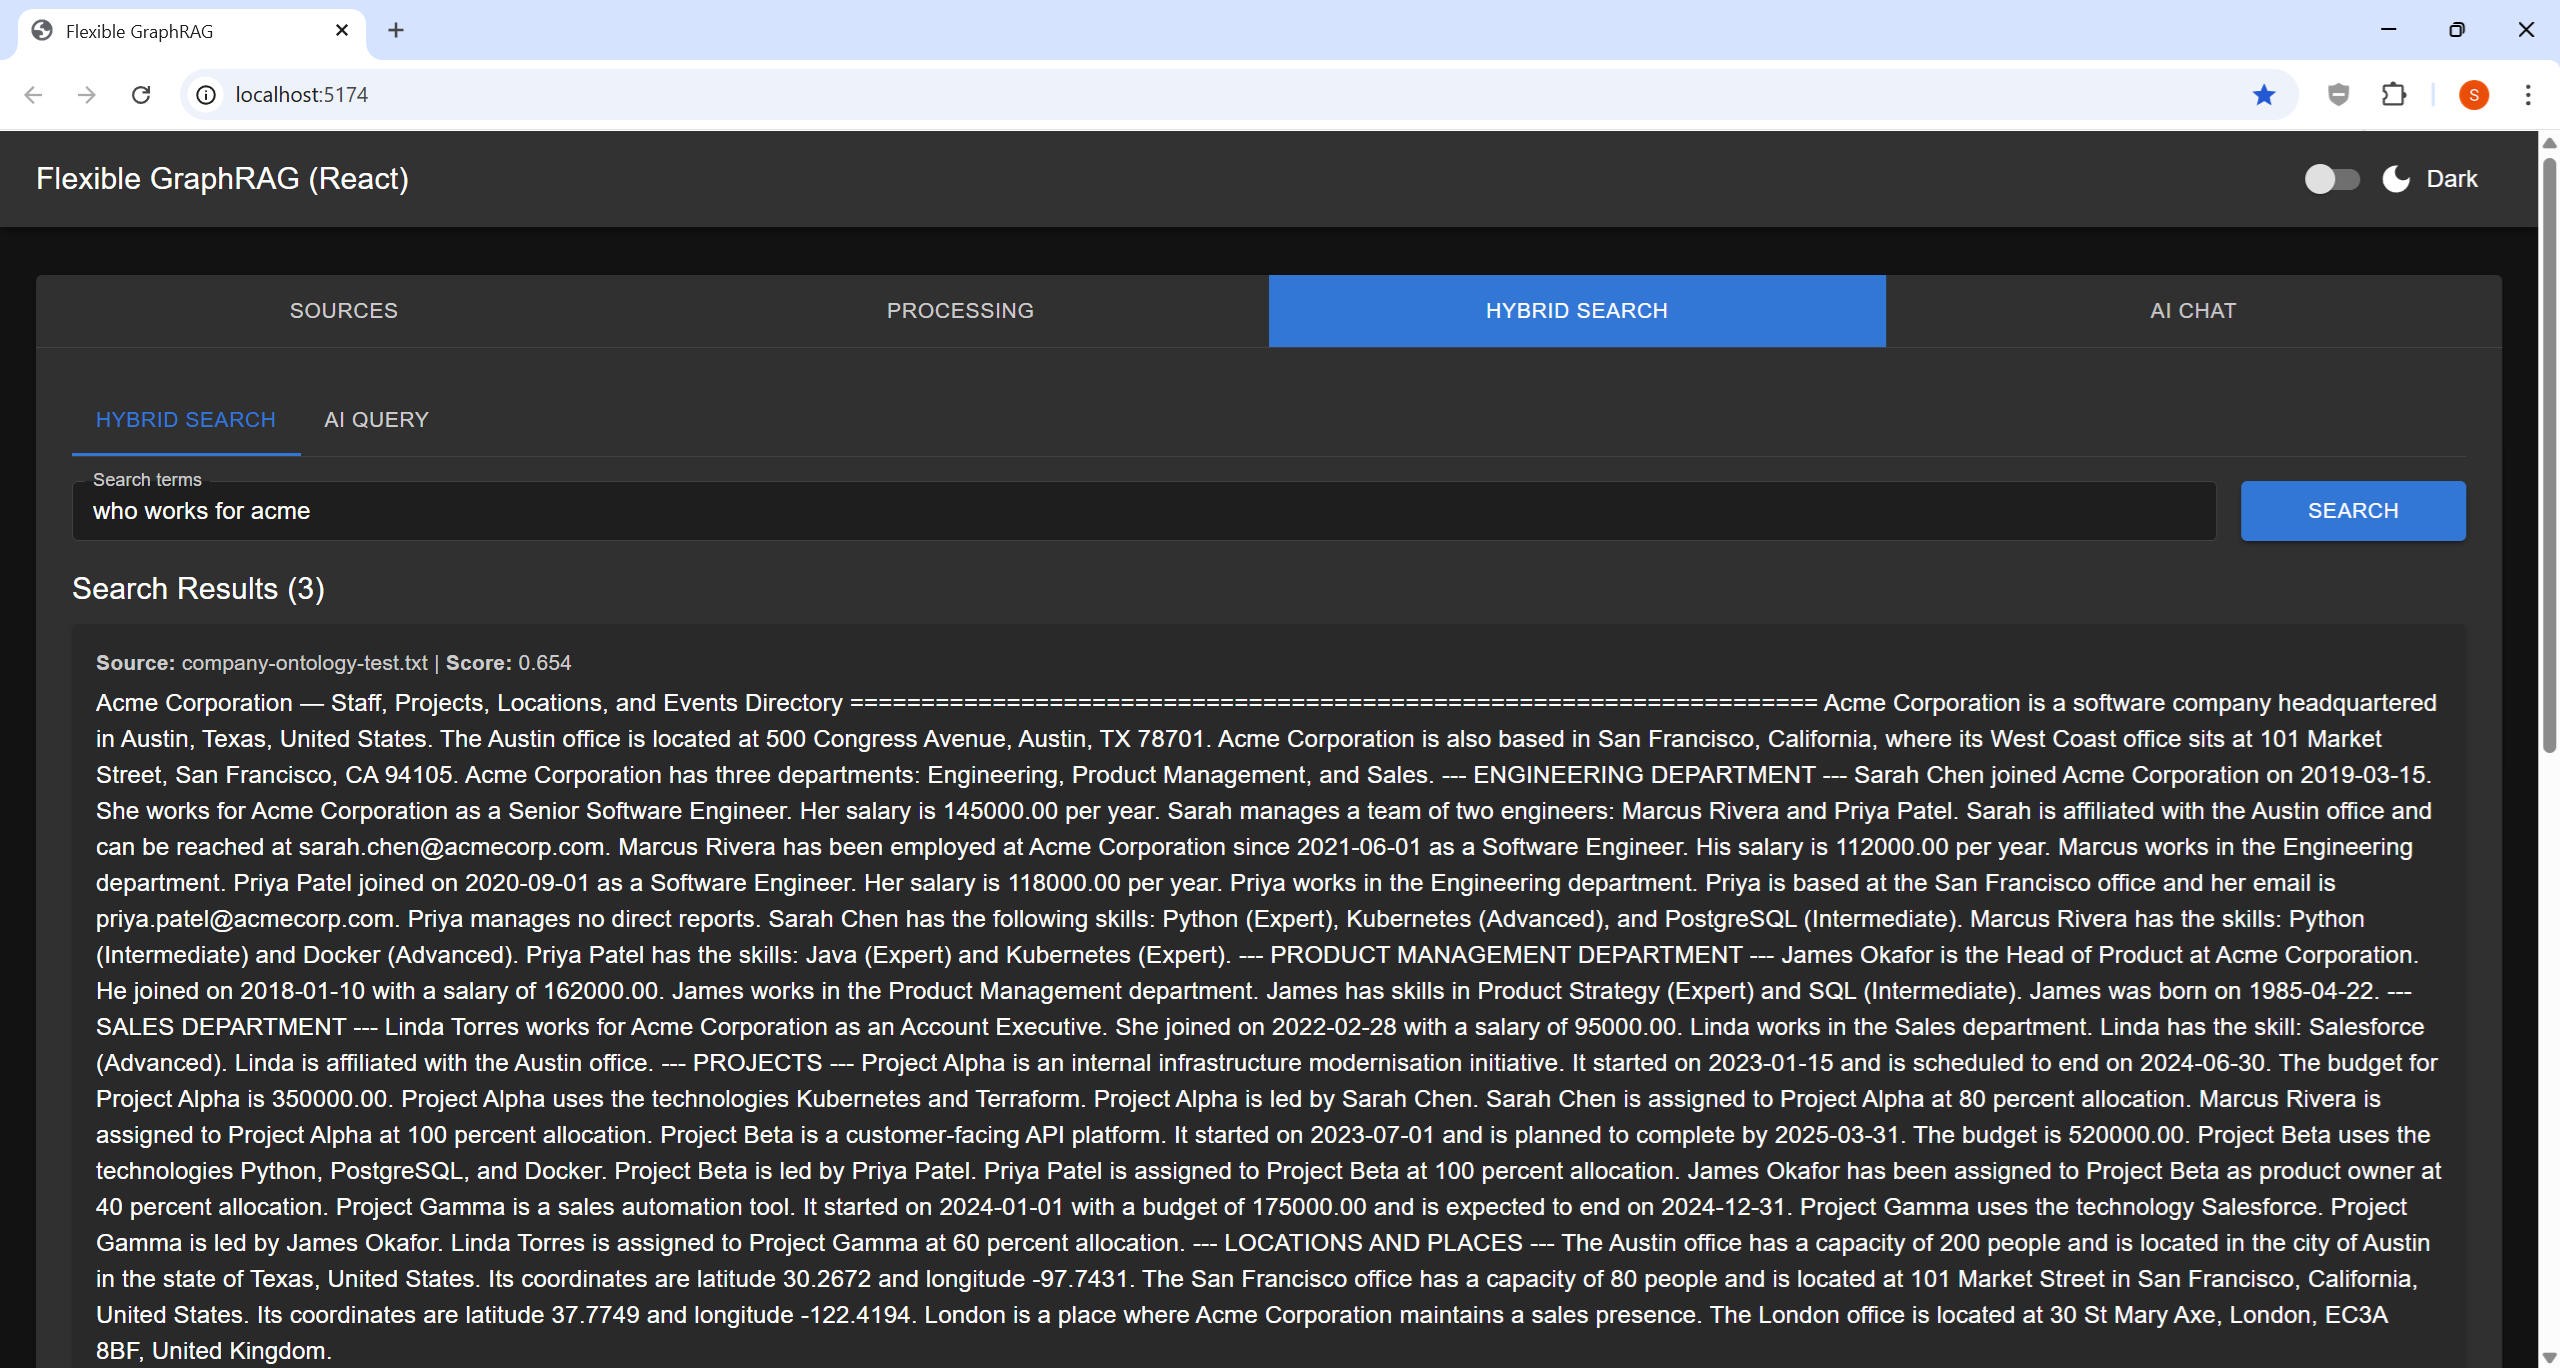Click the shield icon in toolbar

2338,95
